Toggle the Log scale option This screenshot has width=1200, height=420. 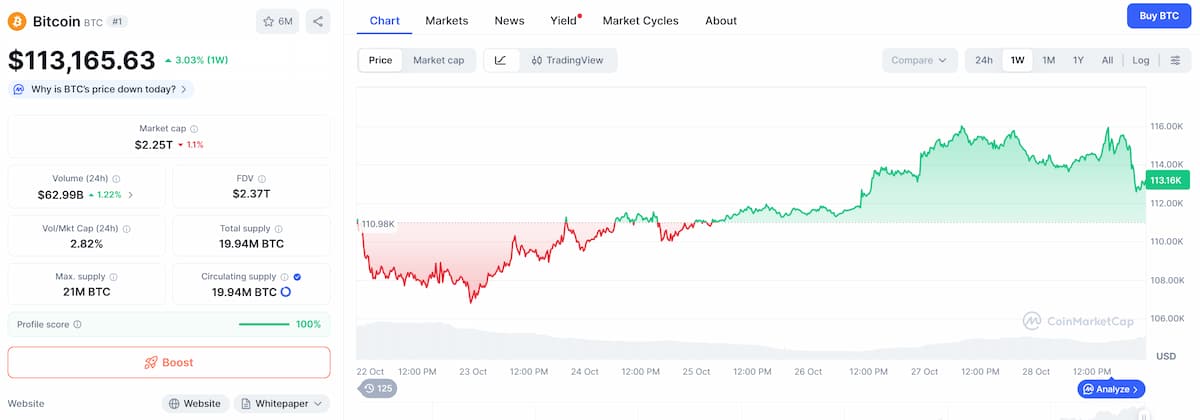(x=1141, y=60)
